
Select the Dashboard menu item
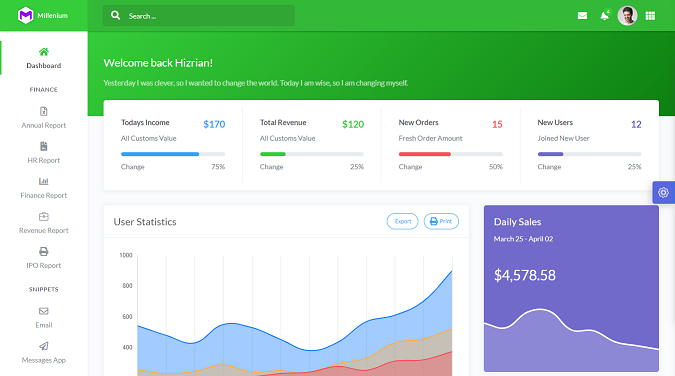coord(43,58)
